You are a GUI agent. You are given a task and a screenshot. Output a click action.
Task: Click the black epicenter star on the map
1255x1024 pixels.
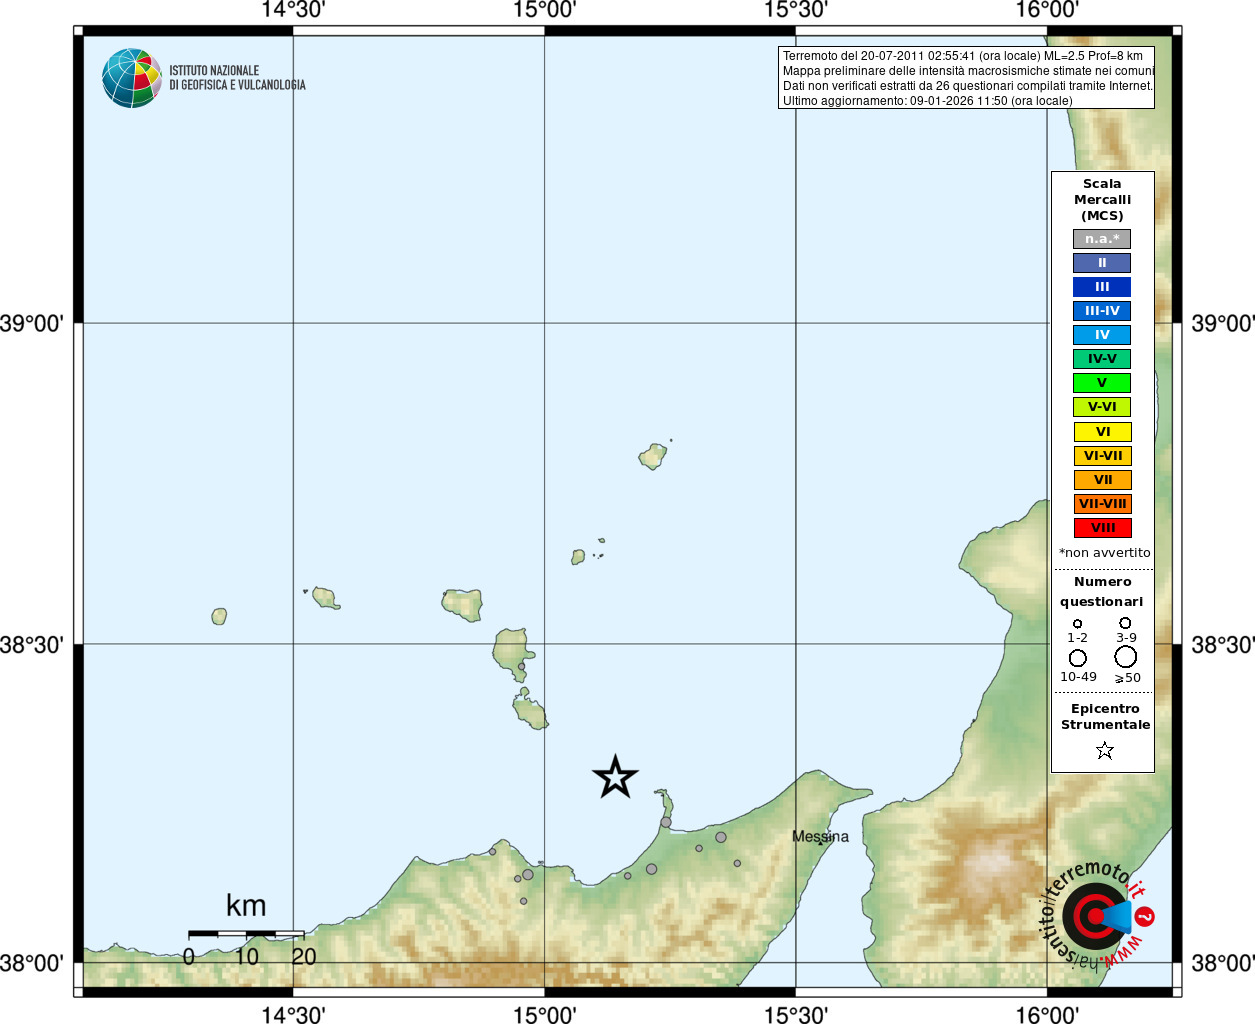(x=615, y=777)
